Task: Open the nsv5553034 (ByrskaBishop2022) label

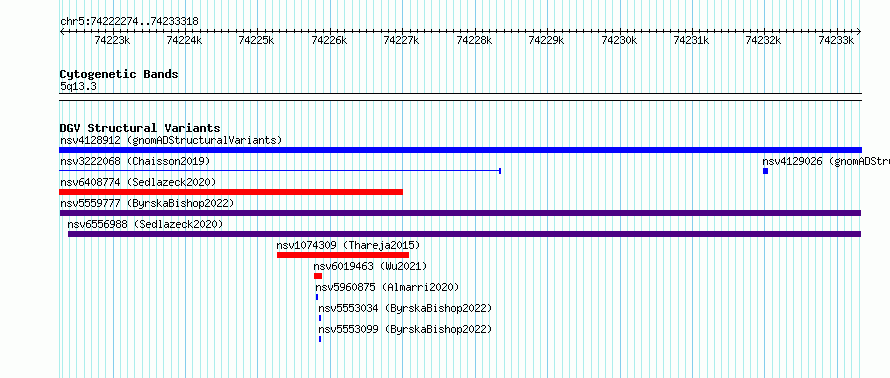Action: (405, 308)
